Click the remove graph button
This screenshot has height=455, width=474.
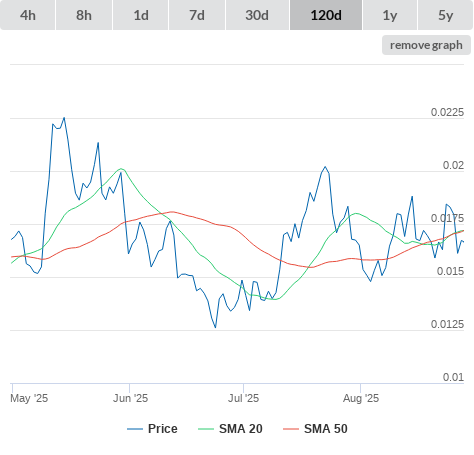426,45
